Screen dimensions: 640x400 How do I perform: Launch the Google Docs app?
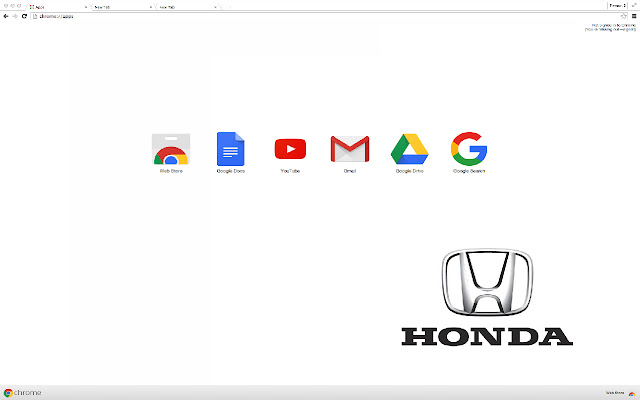(231, 149)
